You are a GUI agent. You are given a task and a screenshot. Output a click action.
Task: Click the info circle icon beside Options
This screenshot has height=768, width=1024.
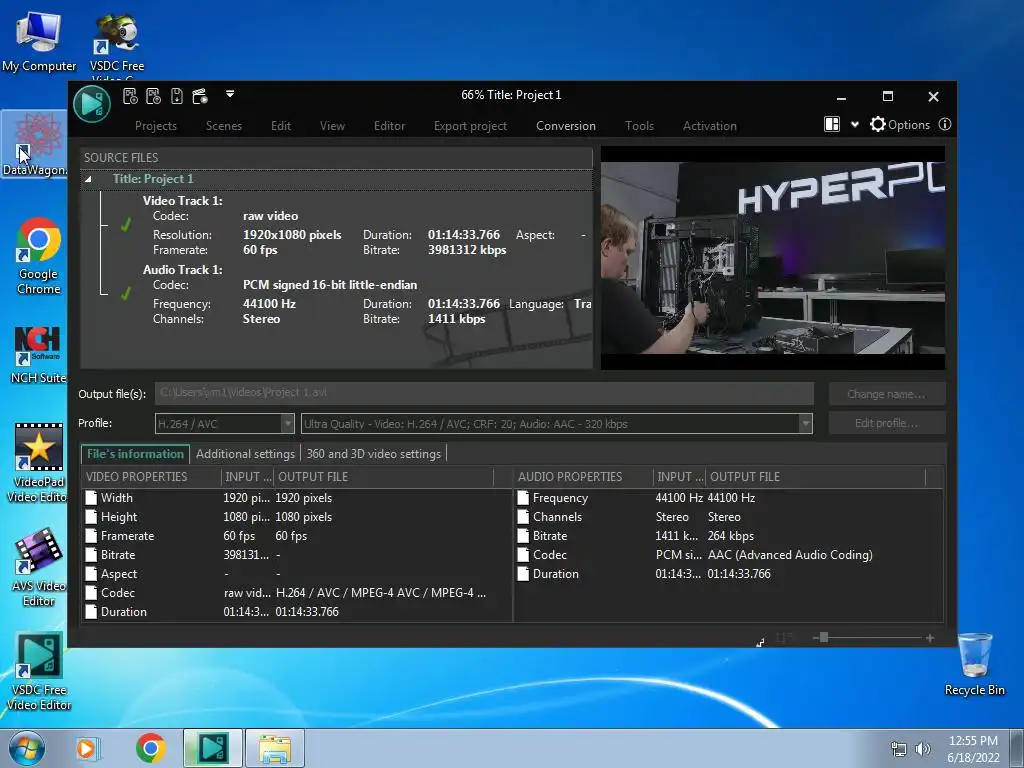[944, 124]
